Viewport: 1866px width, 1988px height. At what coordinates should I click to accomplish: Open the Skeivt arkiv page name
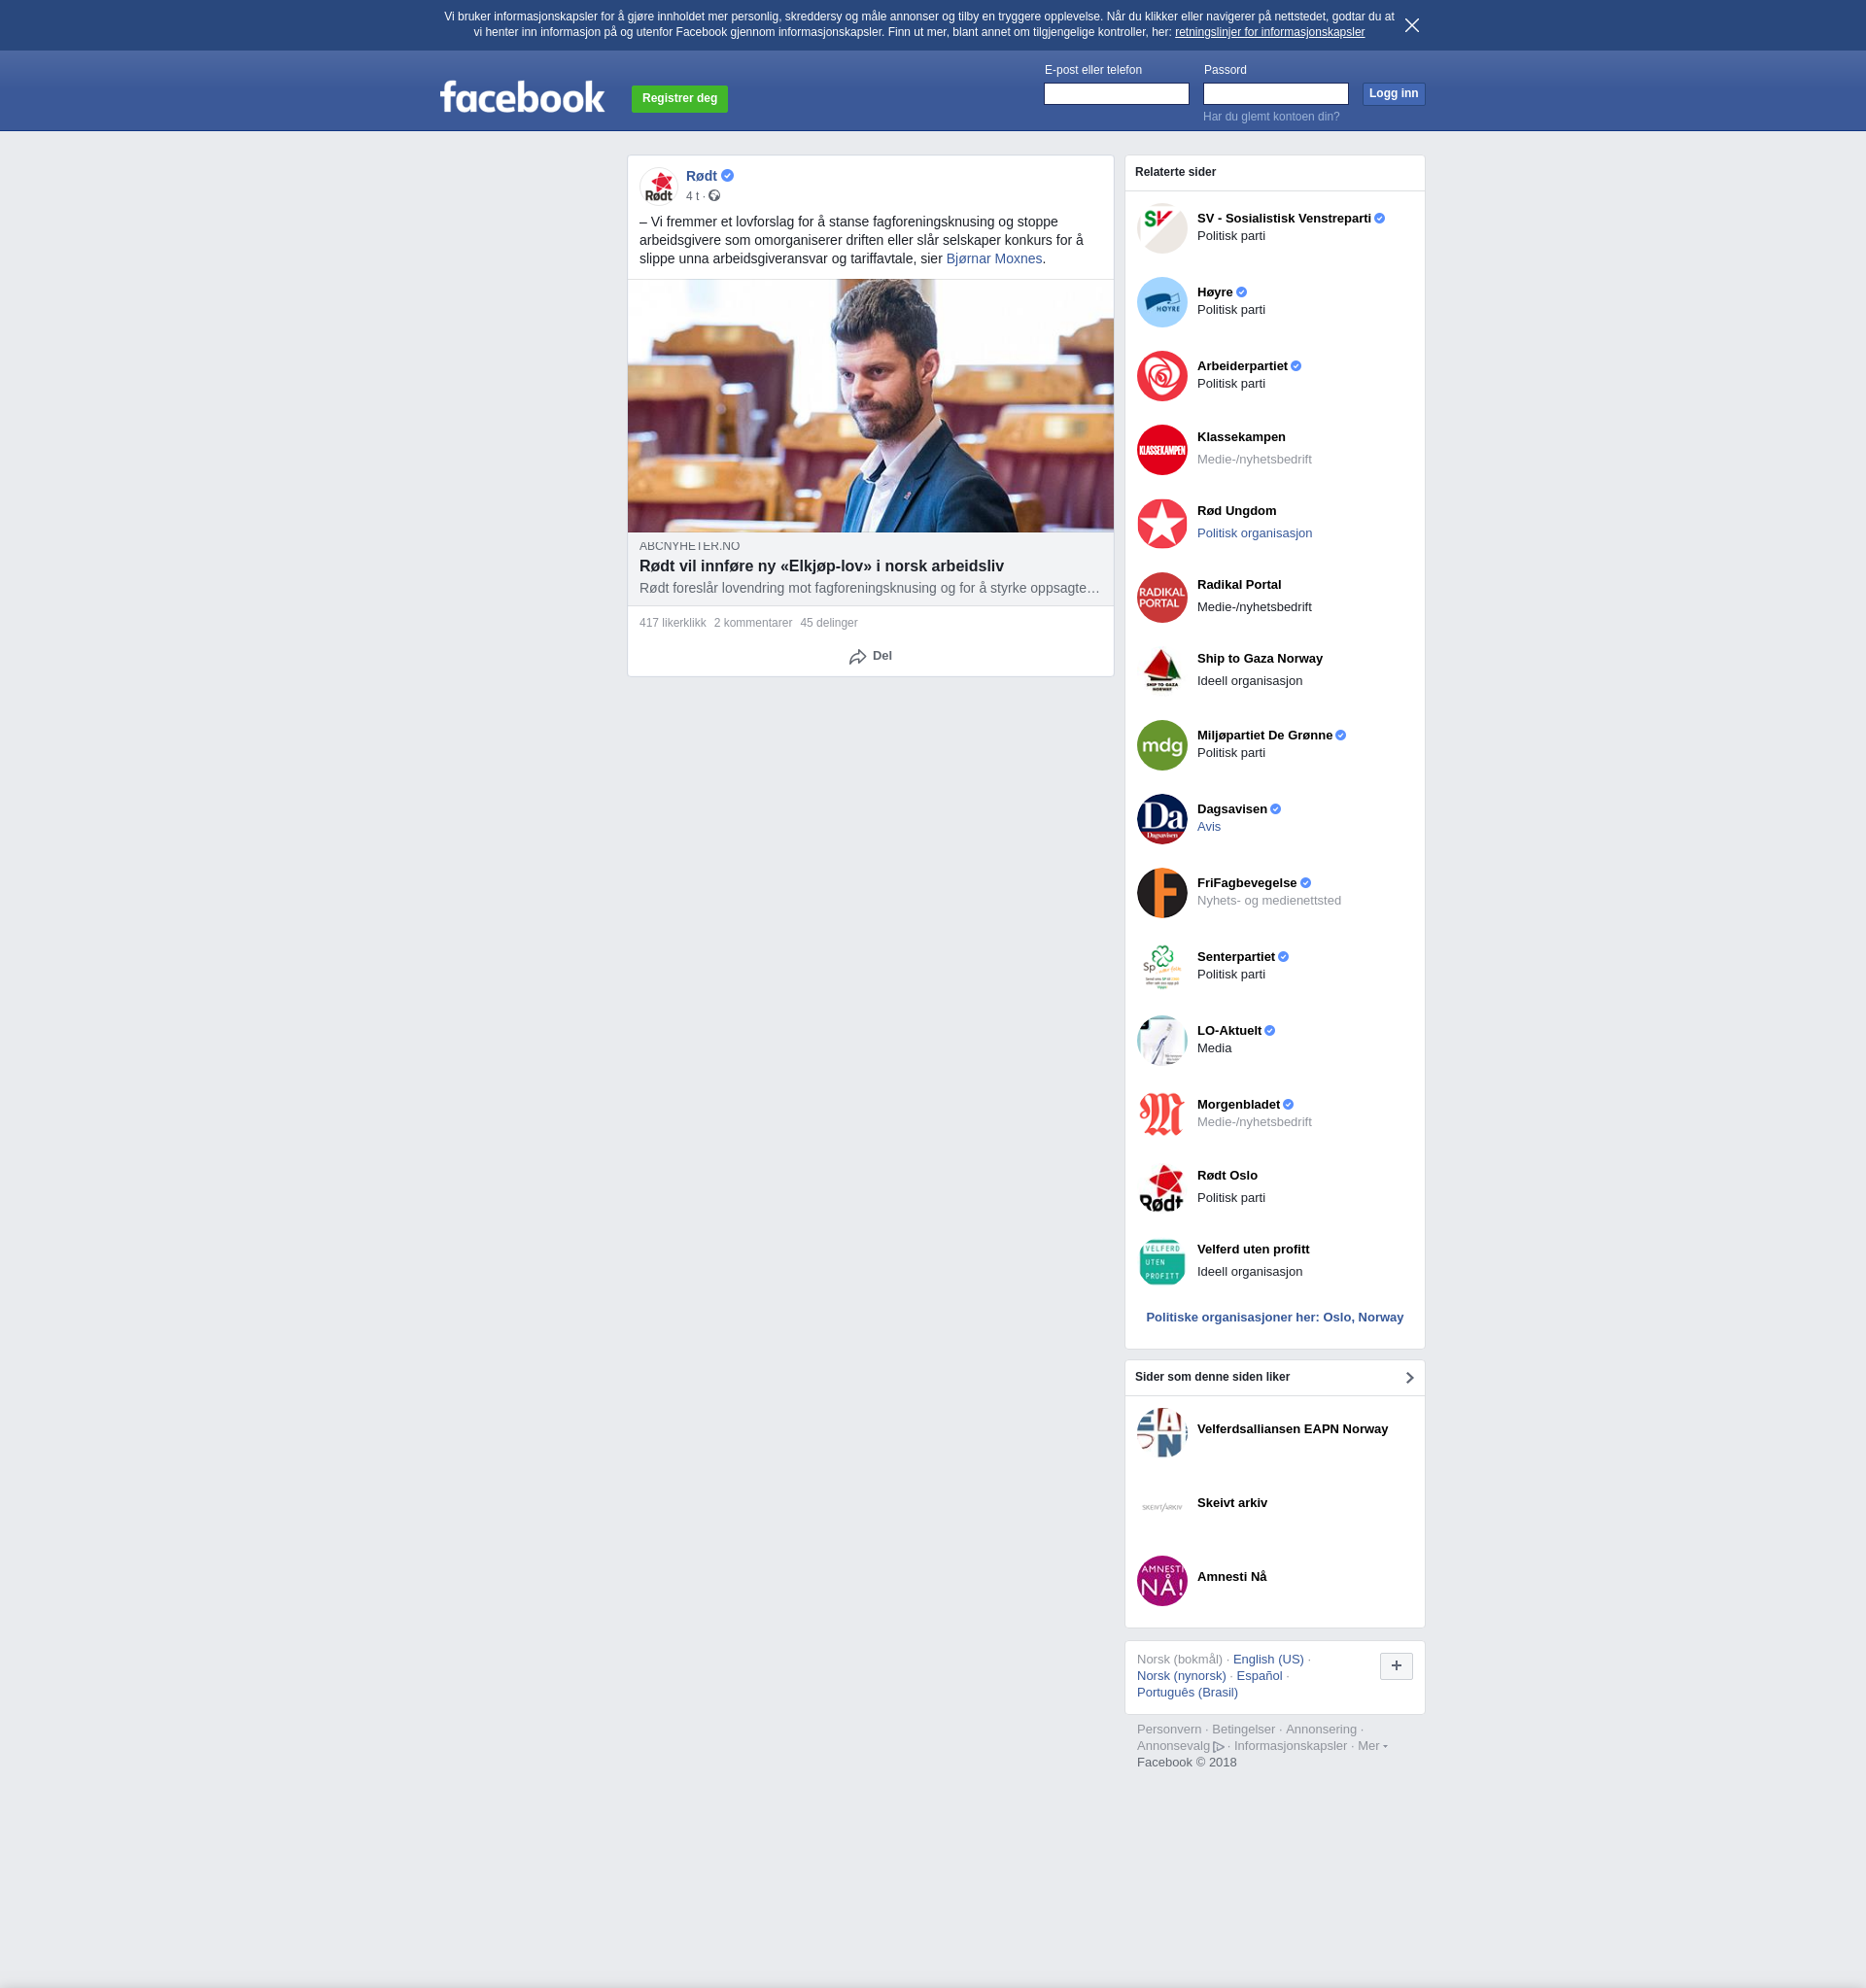[x=1232, y=1503]
